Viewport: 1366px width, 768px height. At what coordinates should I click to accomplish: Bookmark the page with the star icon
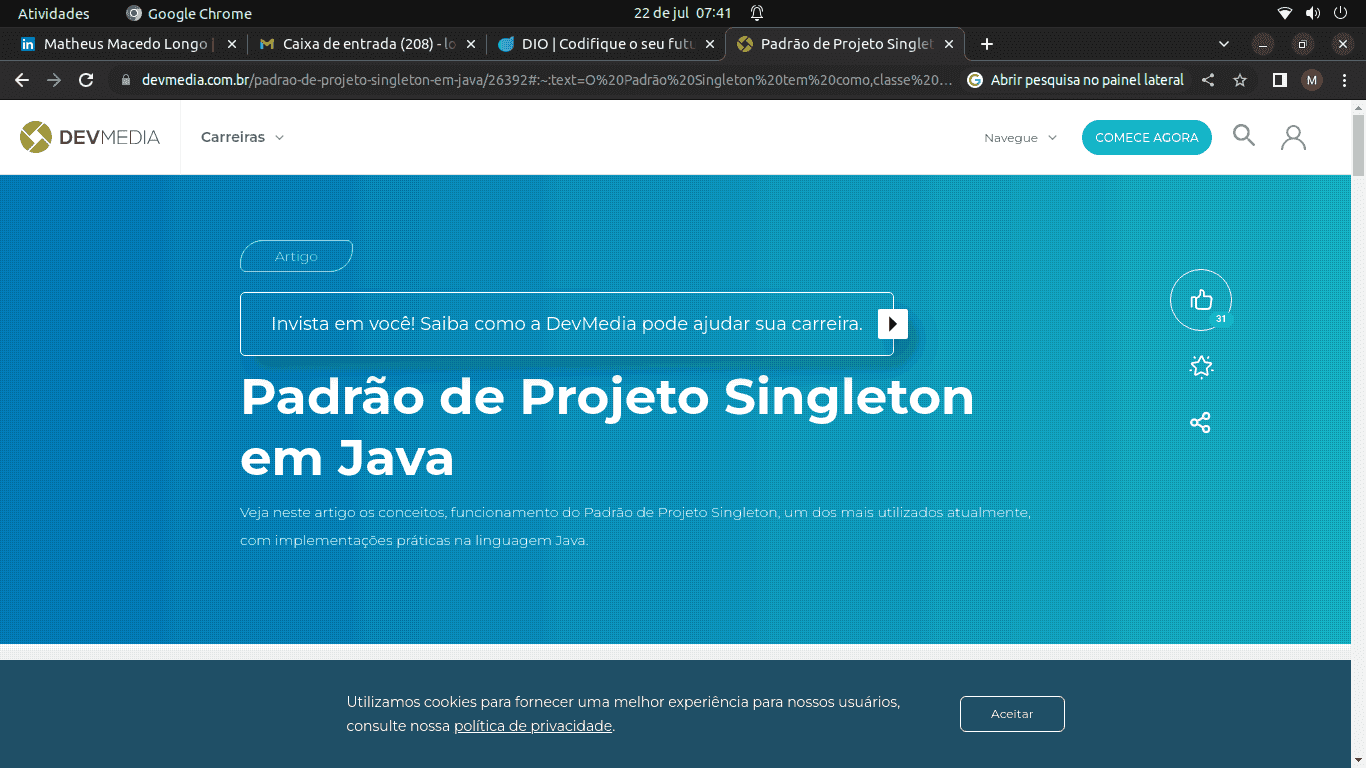coord(1239,80)
